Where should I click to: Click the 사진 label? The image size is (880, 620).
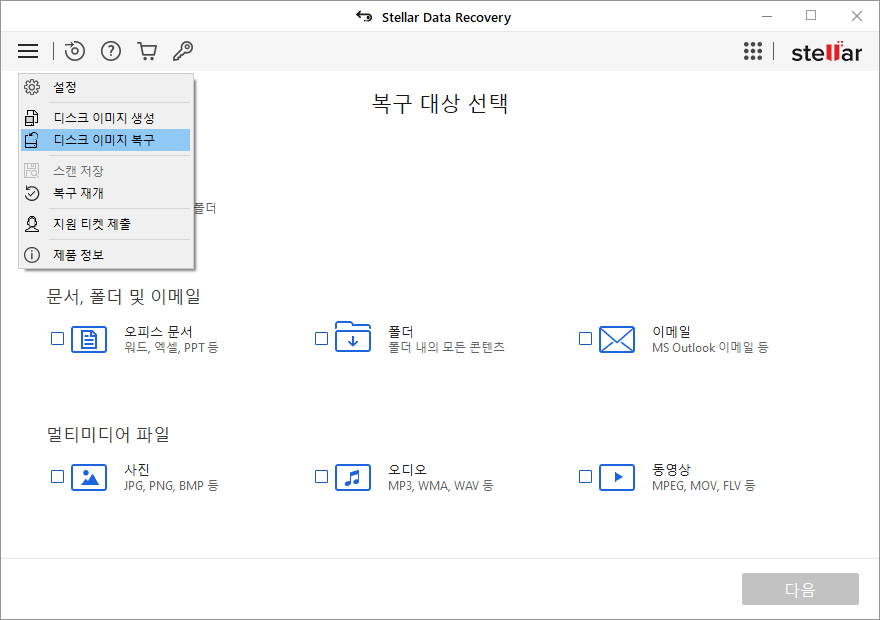coord(137,469)
